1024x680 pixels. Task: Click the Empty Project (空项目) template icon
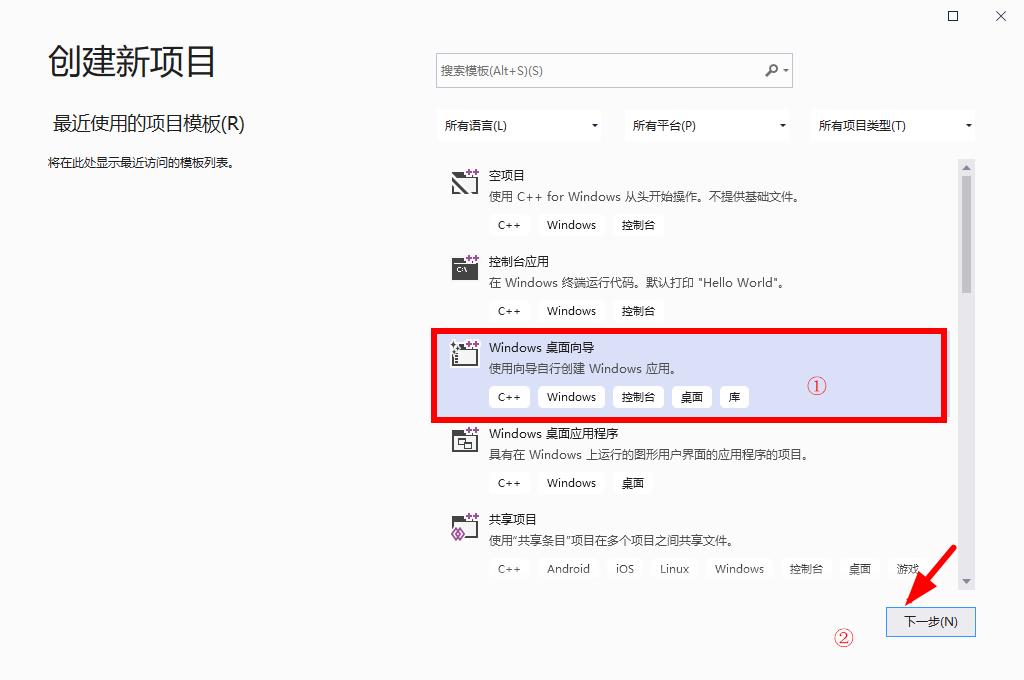click(x=465, y=182)
